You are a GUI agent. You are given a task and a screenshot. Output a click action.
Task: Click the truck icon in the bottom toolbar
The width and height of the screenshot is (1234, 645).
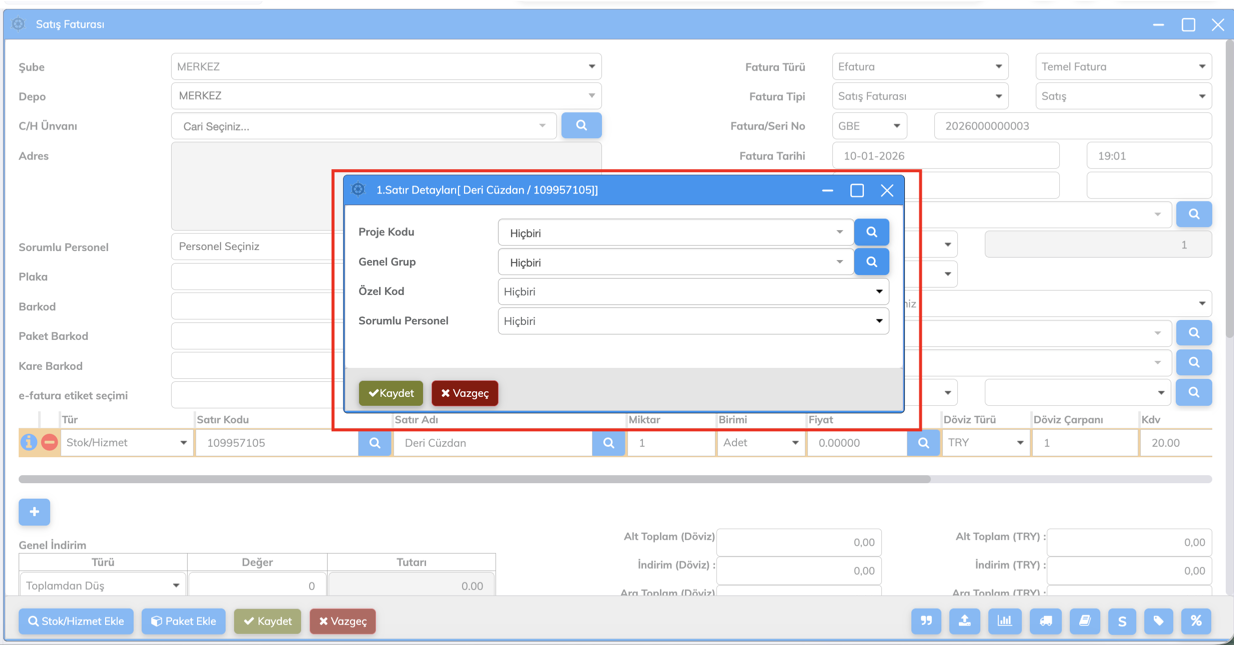(x=1045, y=621)
